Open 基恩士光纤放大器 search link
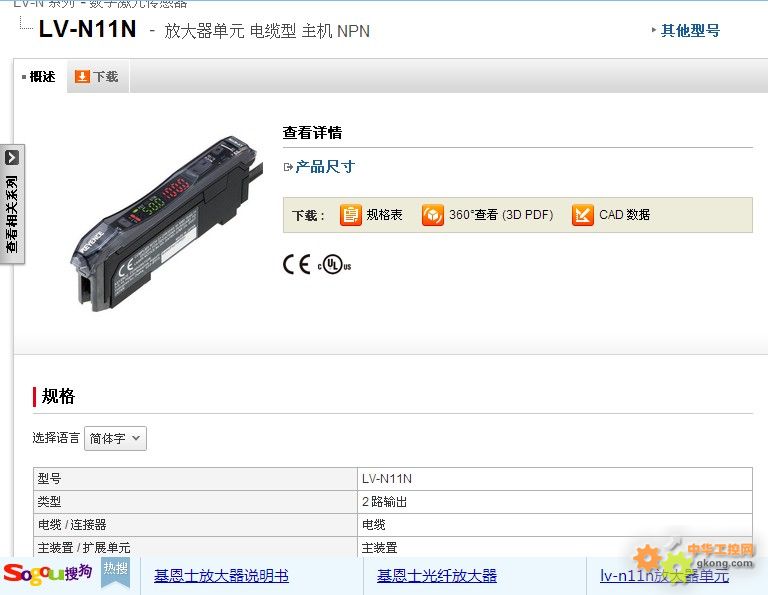The height and width of the screenshot is (595, 768). pyautogui.click(x=437, y=576)
